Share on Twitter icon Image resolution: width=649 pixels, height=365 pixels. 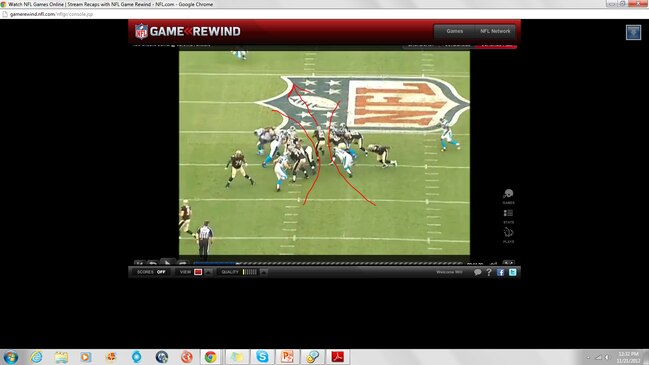click(x=512, y=272)
